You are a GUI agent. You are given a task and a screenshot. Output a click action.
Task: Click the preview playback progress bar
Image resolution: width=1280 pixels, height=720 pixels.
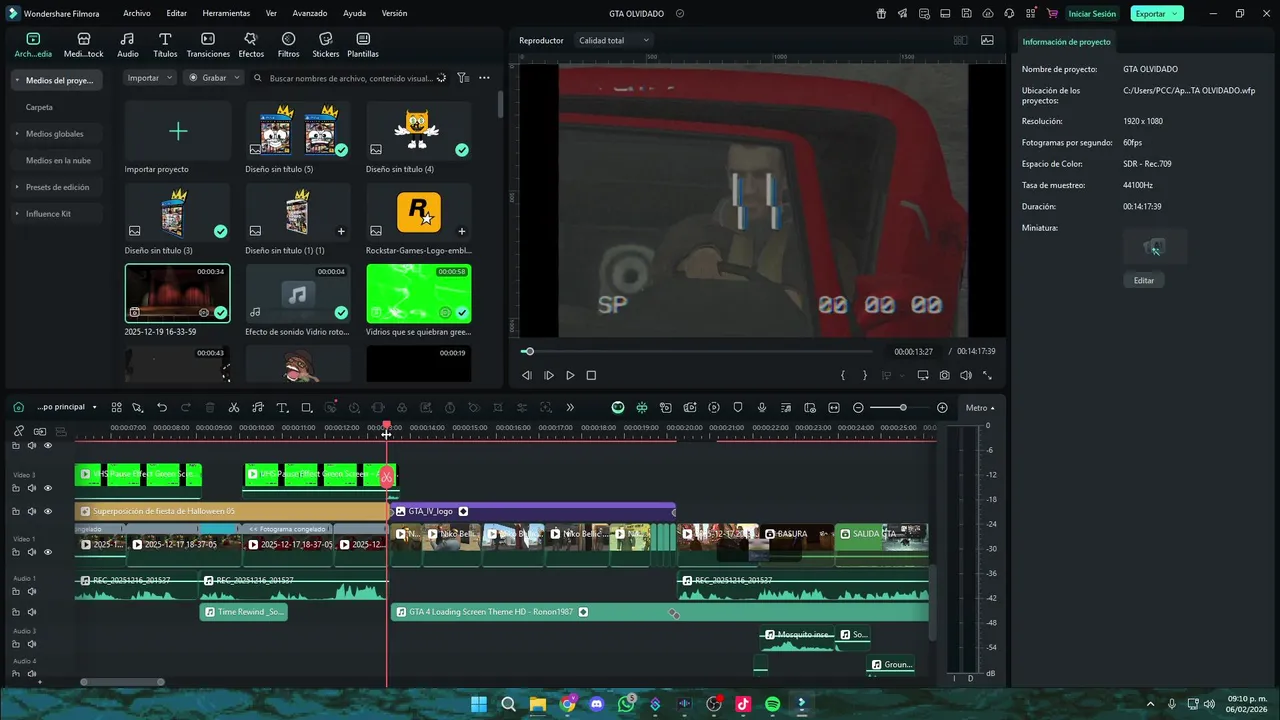tap(697, 352)
